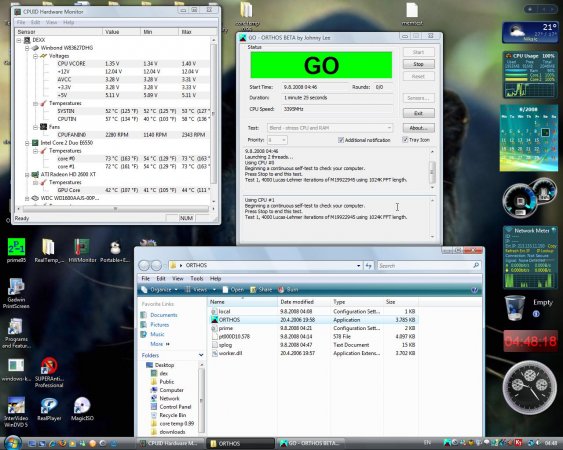Open Explorer Edit menu
The height and width of the screenshot is (450, 563).
(160, 278)
